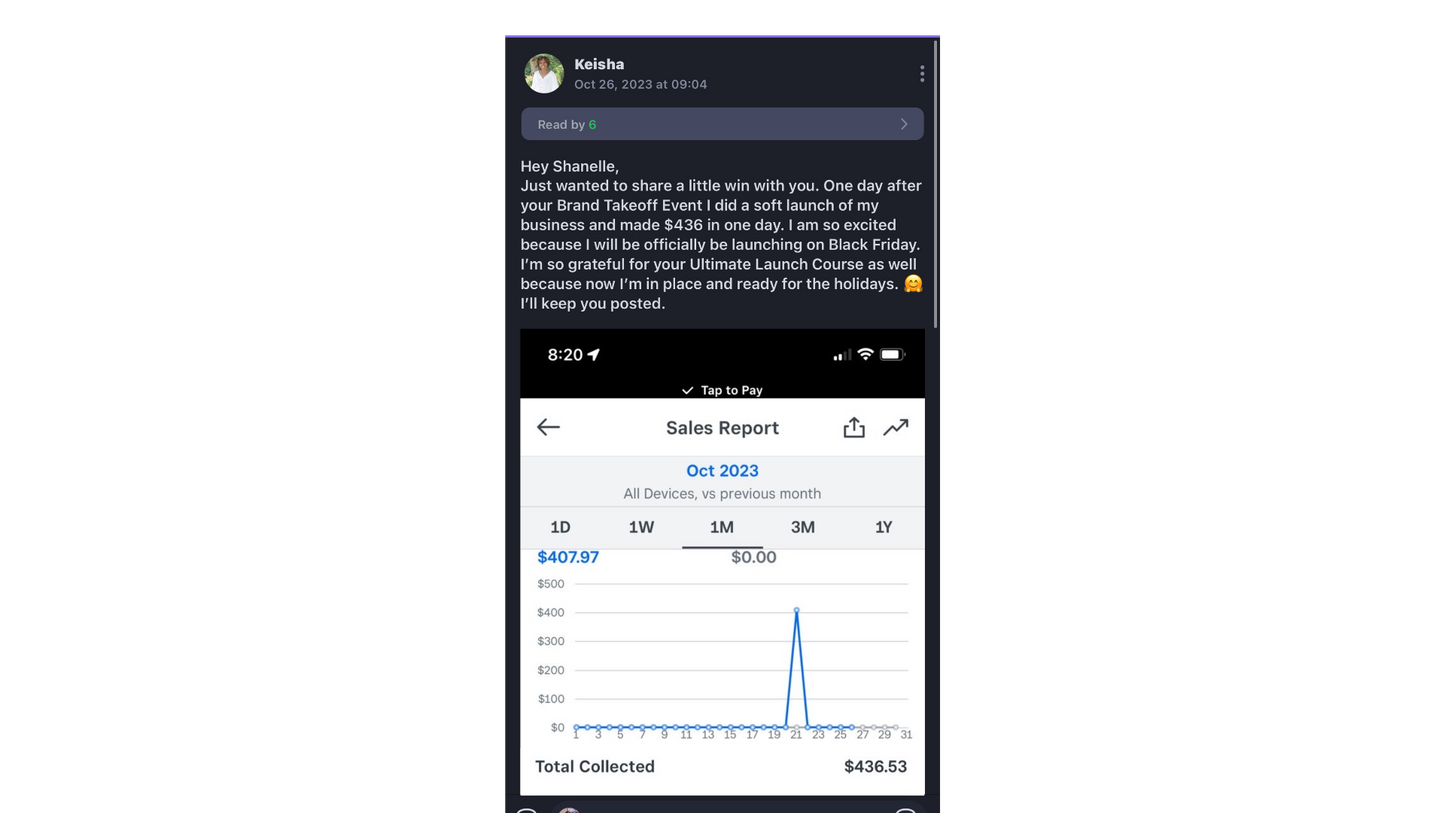Click the location arrow beside 8:20
Screen dimensions: 1445x813
(x=594, y=355)
